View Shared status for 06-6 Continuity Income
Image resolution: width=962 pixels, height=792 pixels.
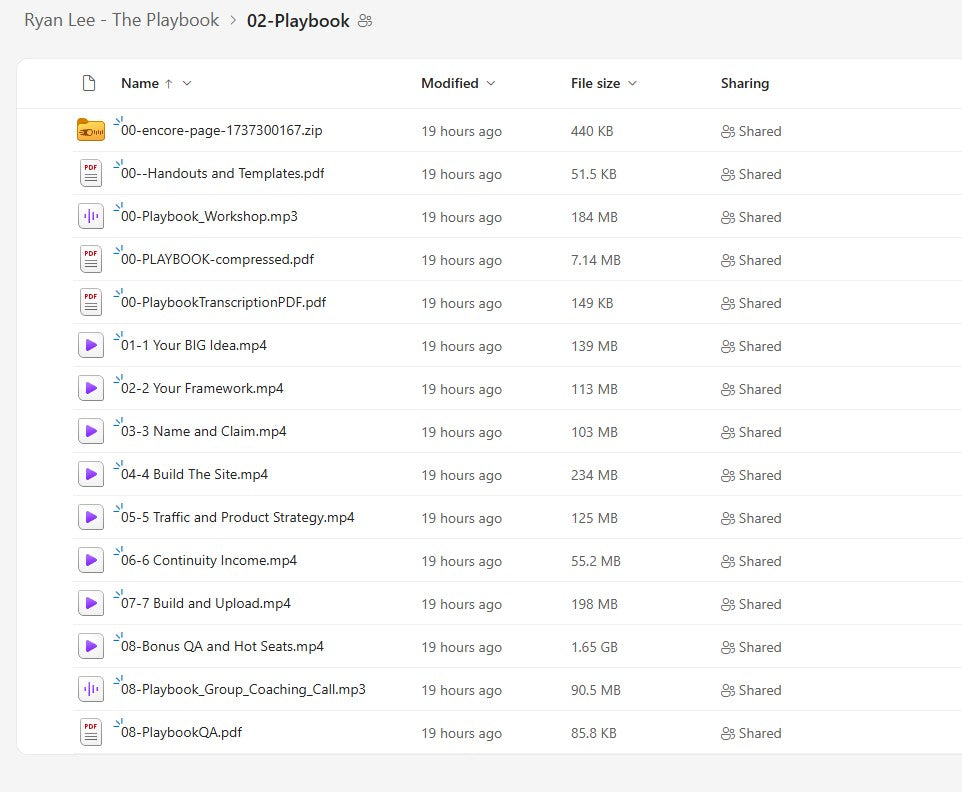click(x=751, y=561)
